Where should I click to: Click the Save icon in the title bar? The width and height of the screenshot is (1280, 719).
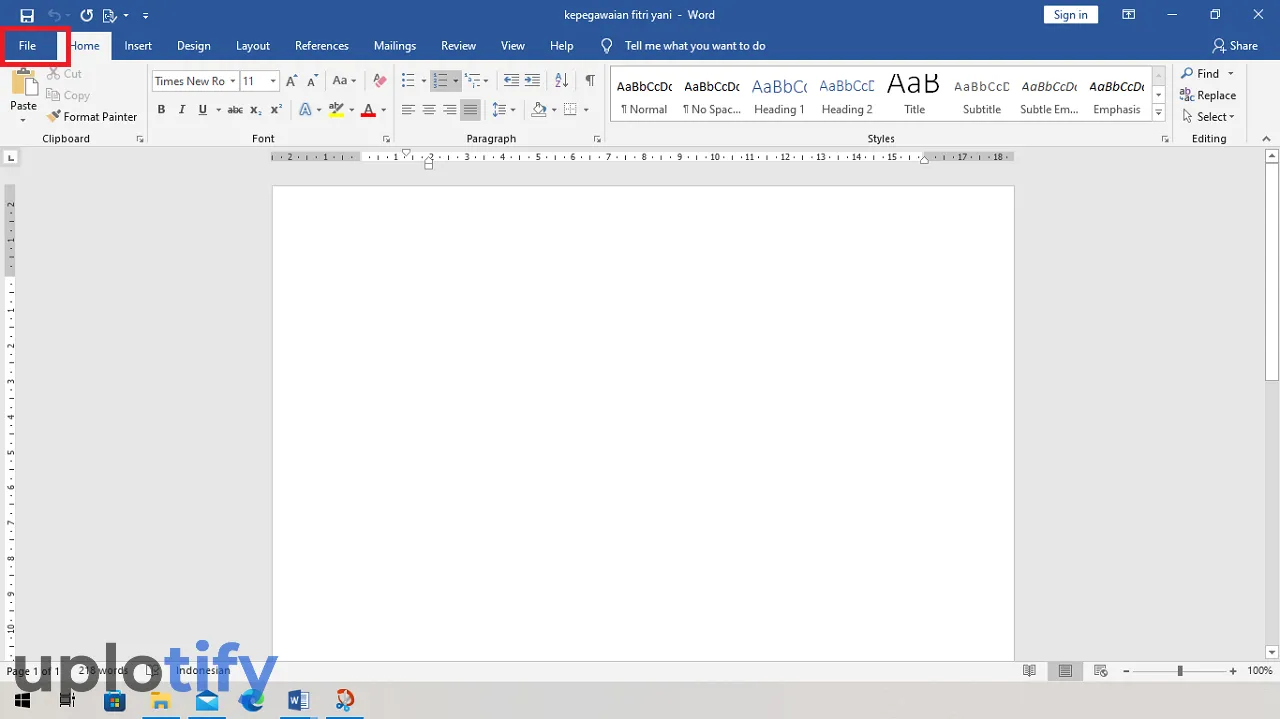click(x=27, y=15)
